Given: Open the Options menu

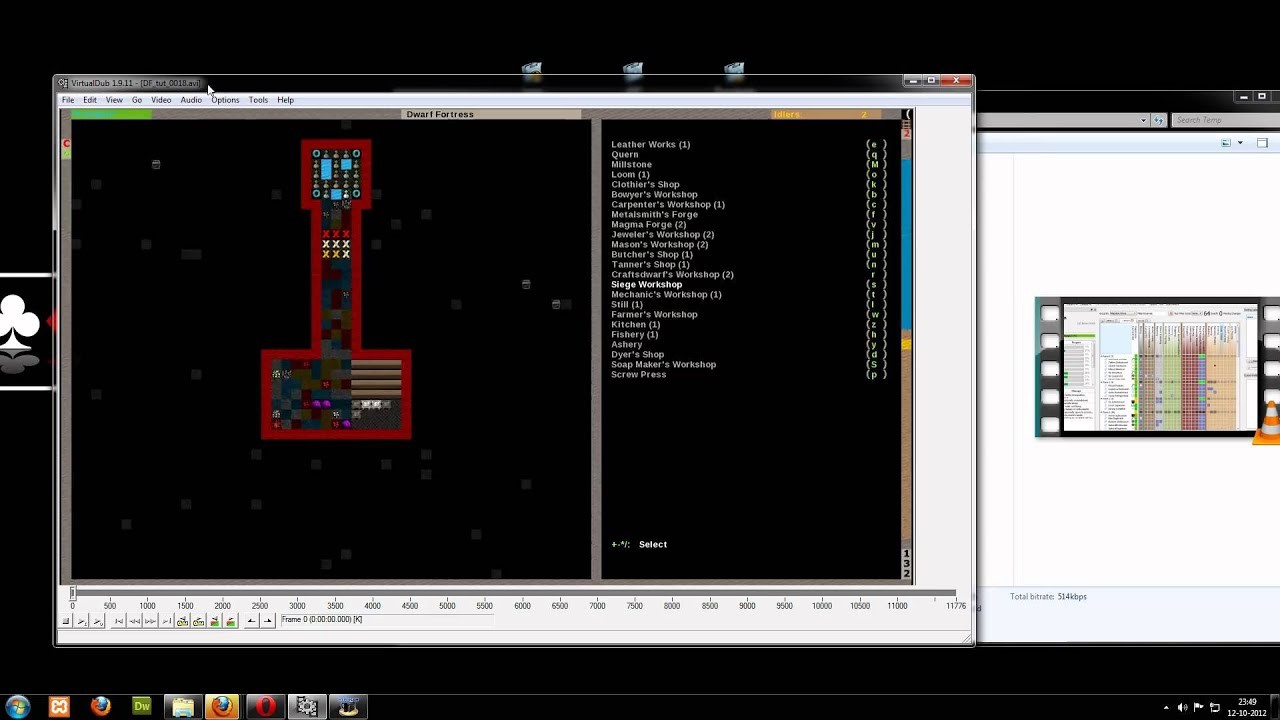Looking at the screenshot, I should pyautogui.click(x=225, y=100).
